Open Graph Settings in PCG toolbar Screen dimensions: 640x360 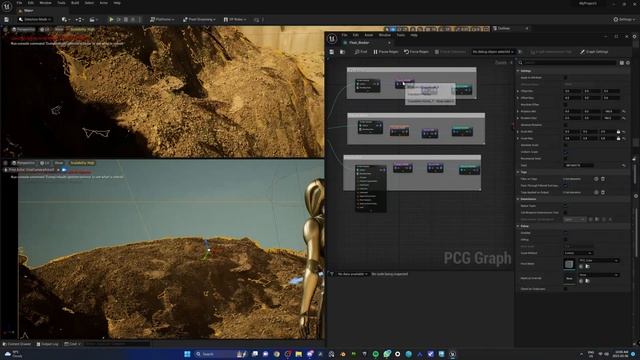click(594, 52)
